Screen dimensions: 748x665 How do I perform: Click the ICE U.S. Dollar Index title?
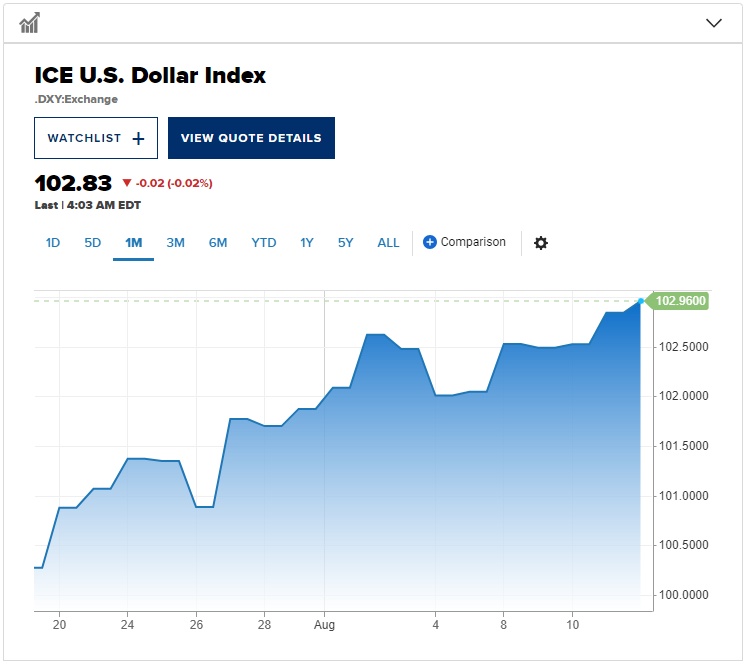[x=151, y=75]
